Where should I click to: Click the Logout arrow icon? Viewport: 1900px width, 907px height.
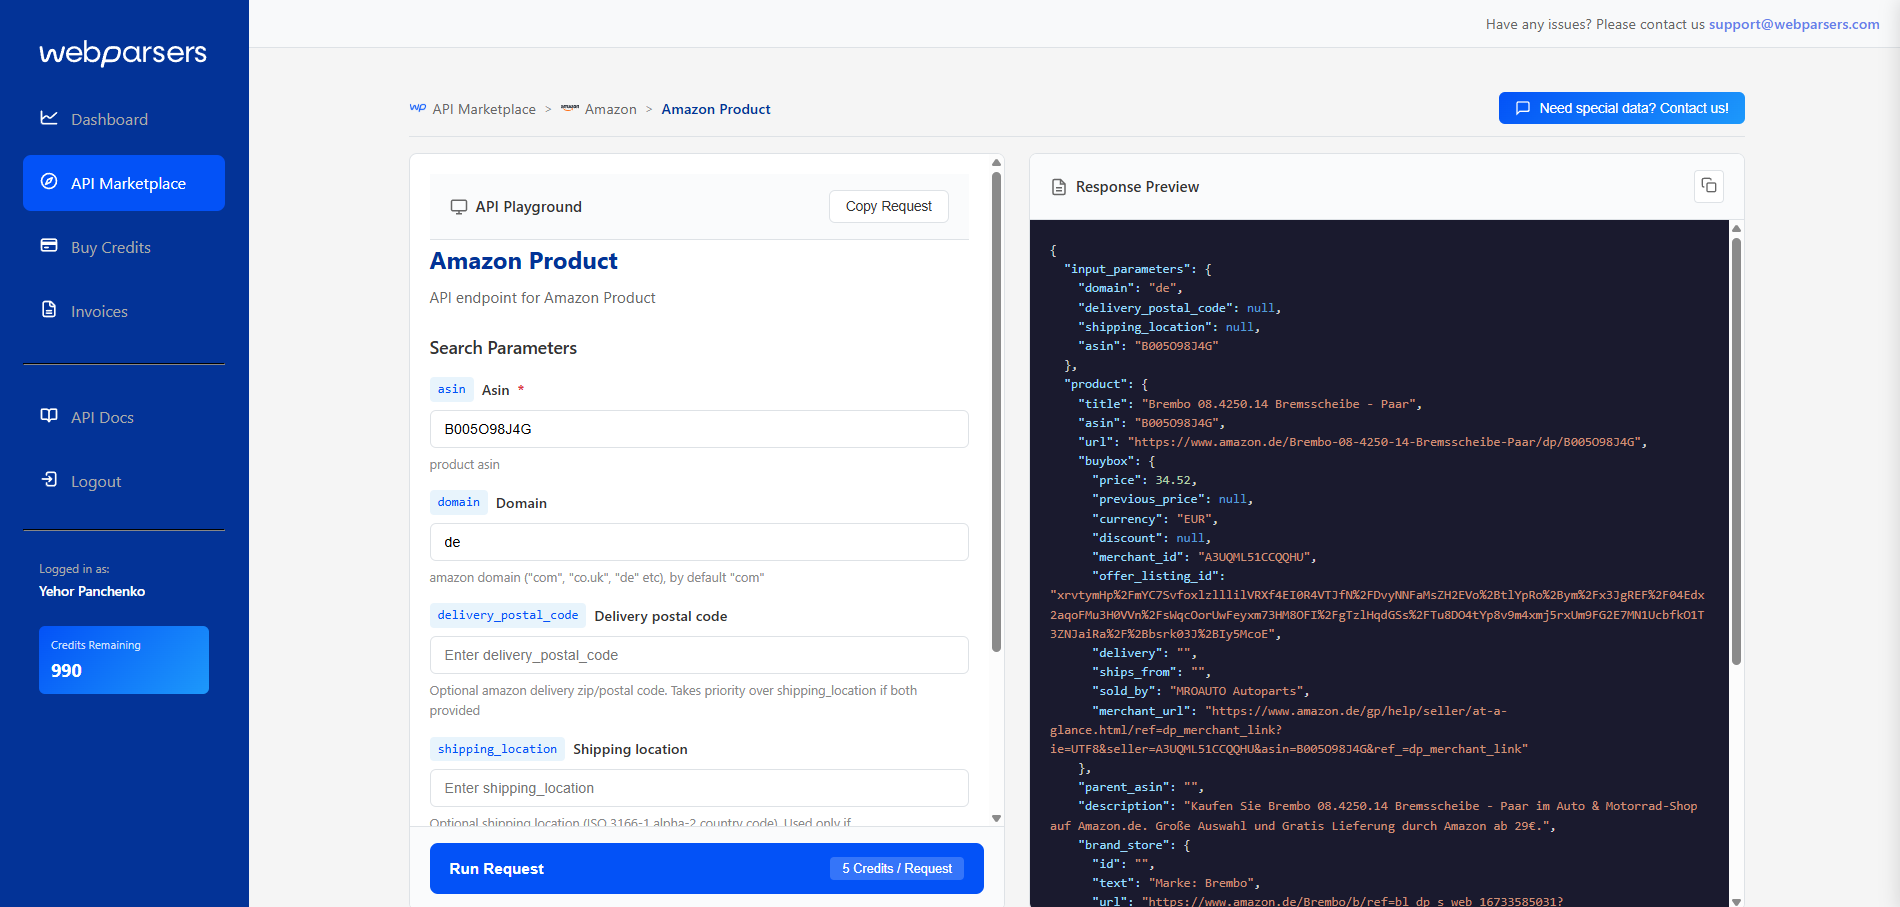click(49, 480)
